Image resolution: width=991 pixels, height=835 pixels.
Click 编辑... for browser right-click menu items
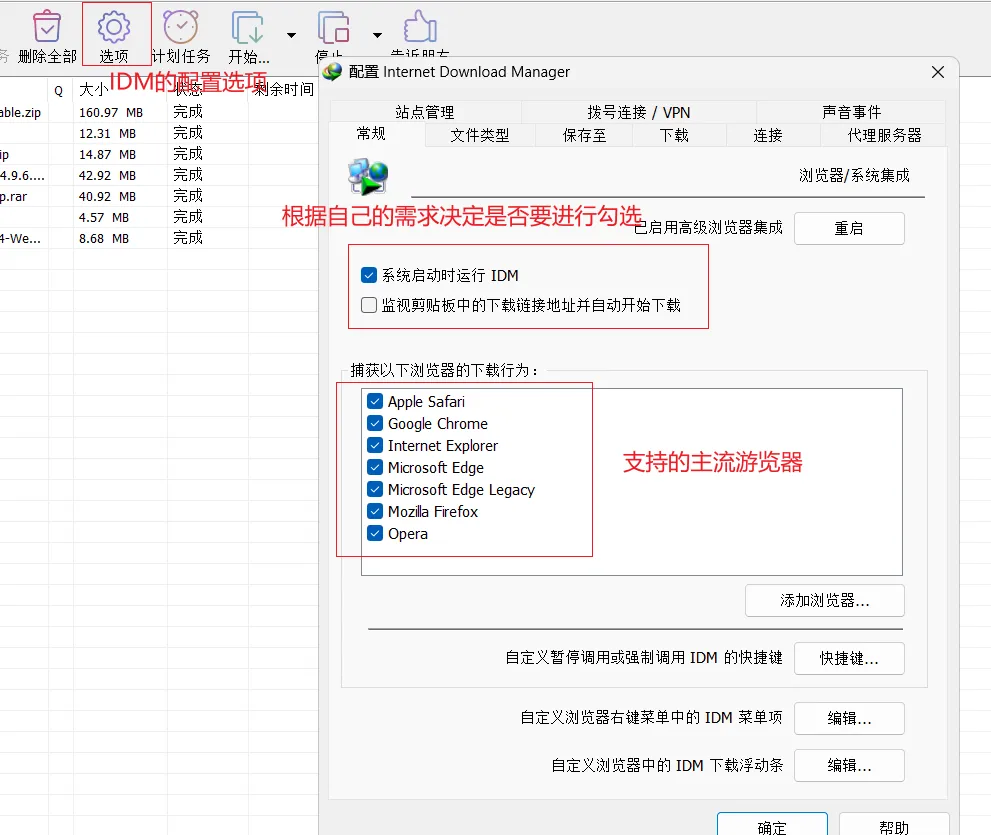tap(849, 719)
